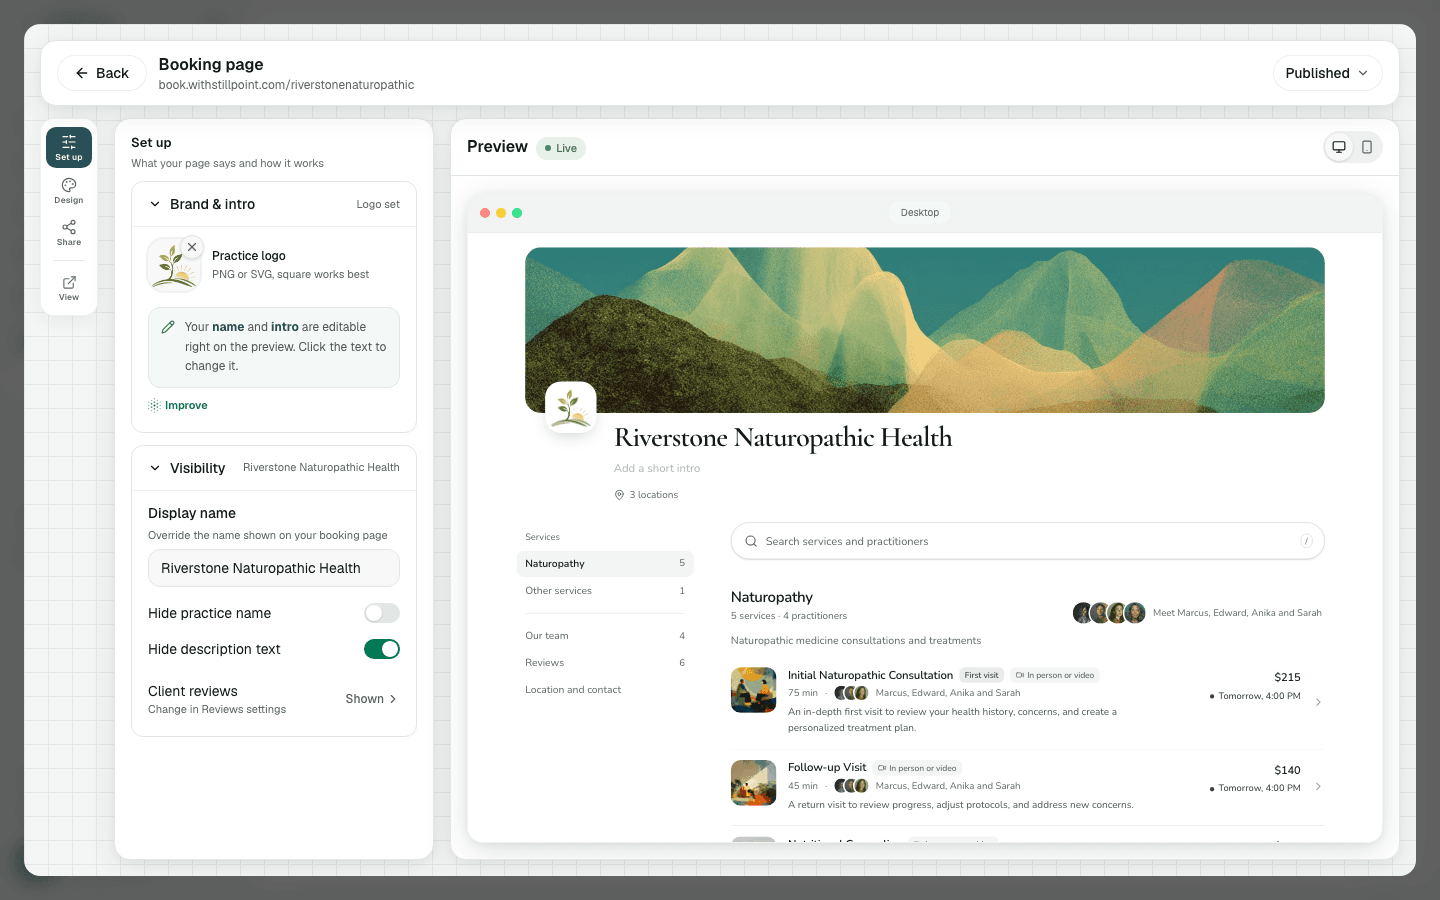Focus the Search services and practitioners field
The width and height of the screenshot is (1440, 900).
pyautogui.click(x=1028, y=541)
